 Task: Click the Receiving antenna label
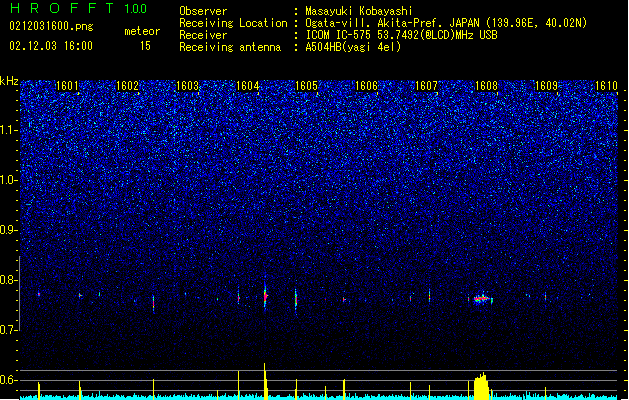click(x=230, y=47)
